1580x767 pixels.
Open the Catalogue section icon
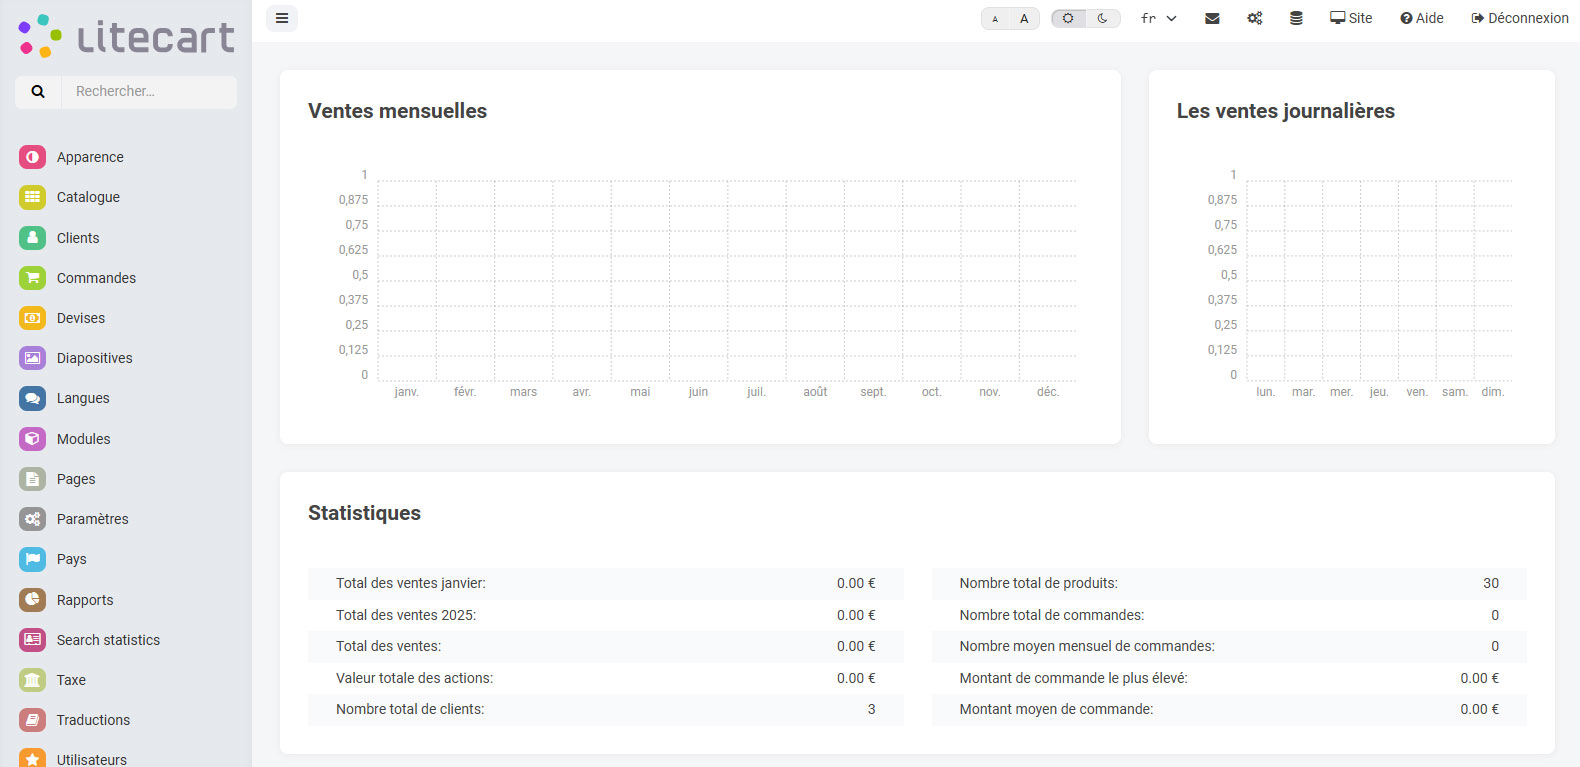point(32,197)
